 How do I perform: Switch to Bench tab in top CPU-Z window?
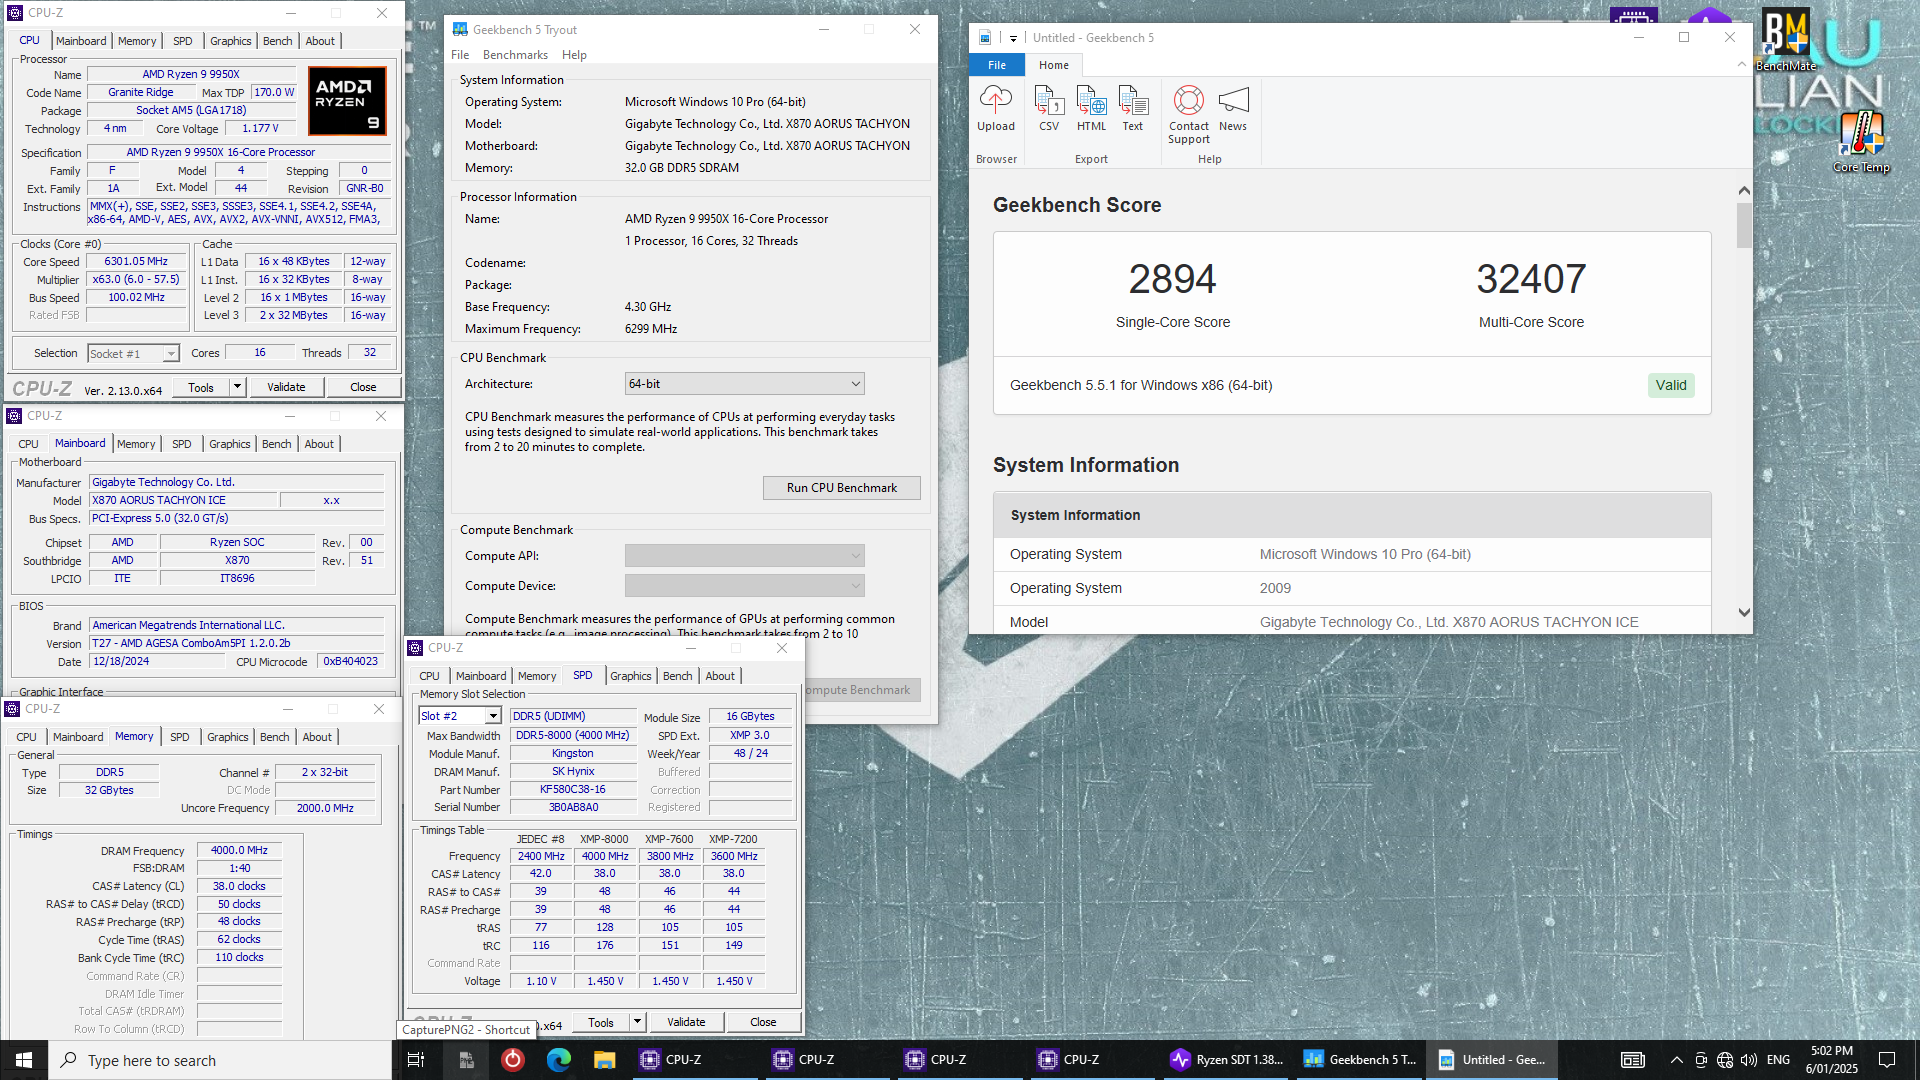[x=277, y=41]
